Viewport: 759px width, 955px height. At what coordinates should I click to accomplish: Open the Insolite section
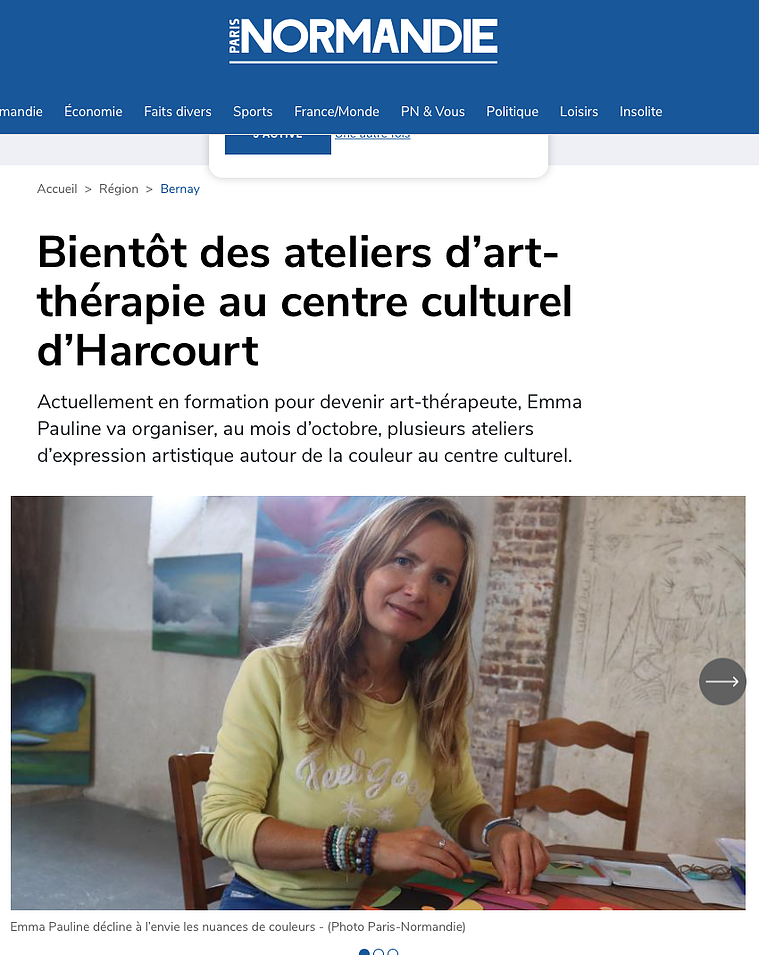point(641,111)
